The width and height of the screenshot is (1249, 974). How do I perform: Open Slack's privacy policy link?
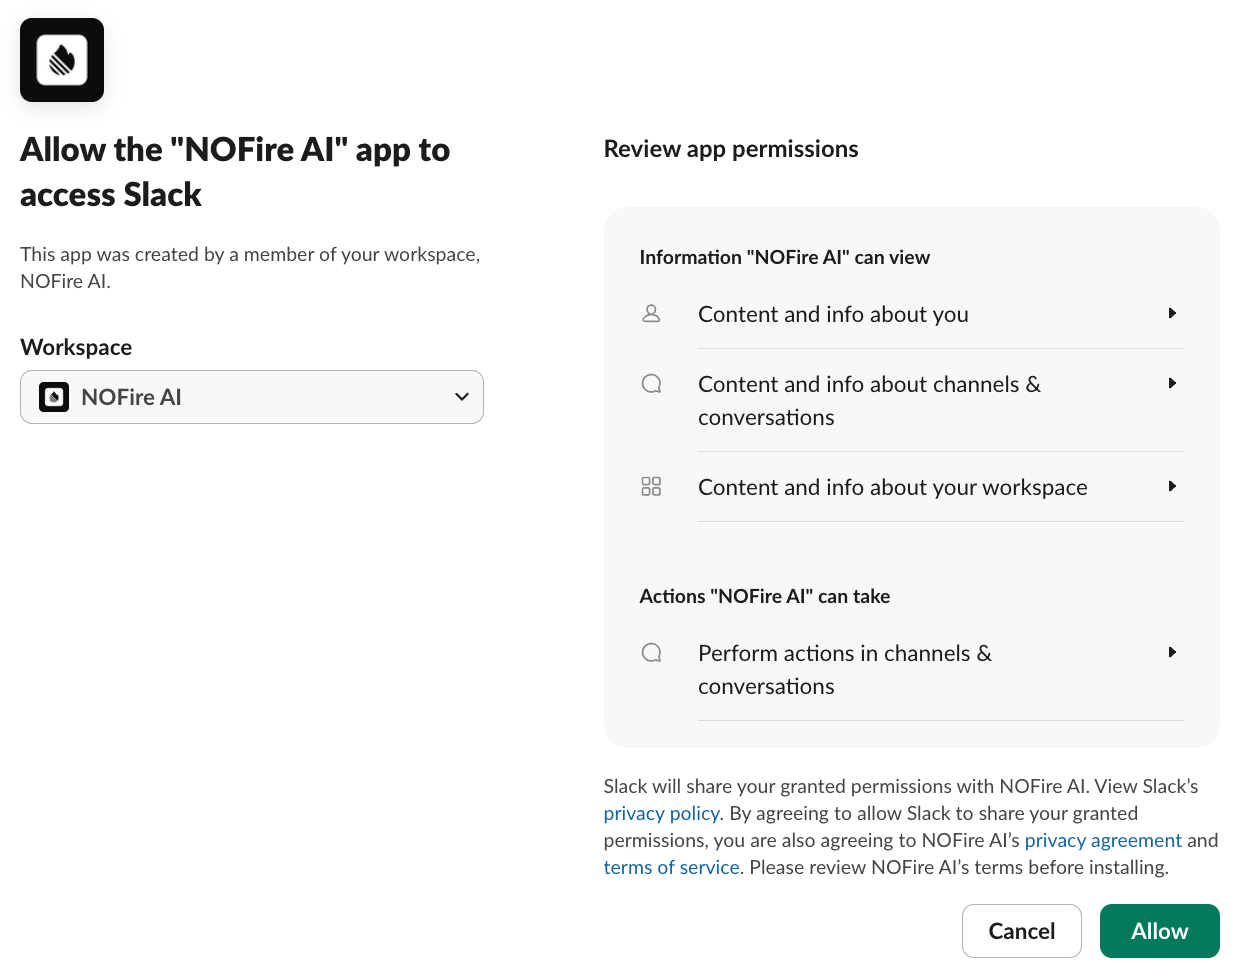(661, 813)
